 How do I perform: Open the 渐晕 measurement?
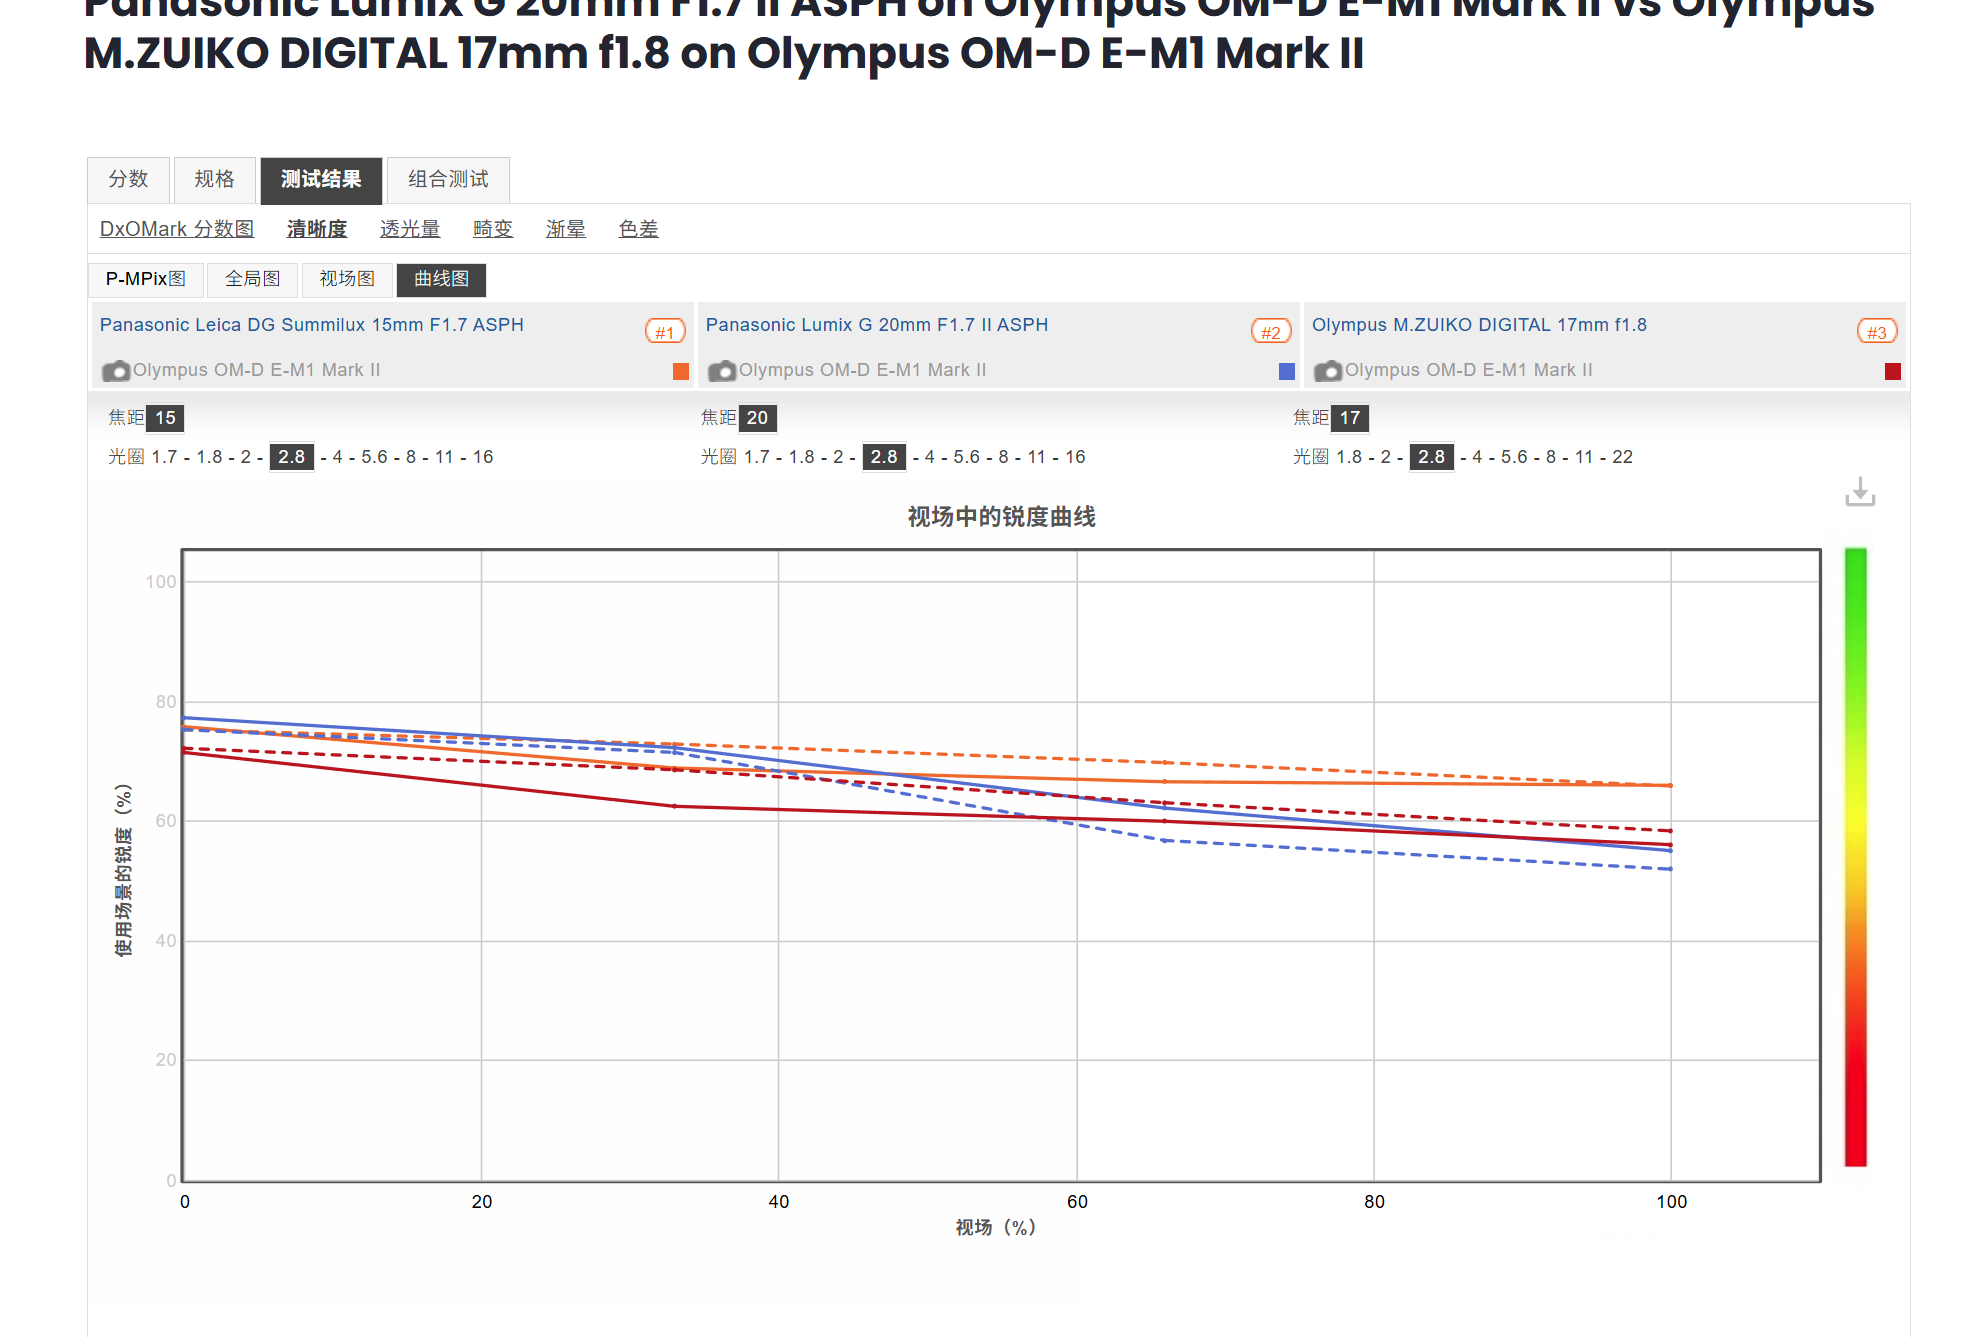566,229
